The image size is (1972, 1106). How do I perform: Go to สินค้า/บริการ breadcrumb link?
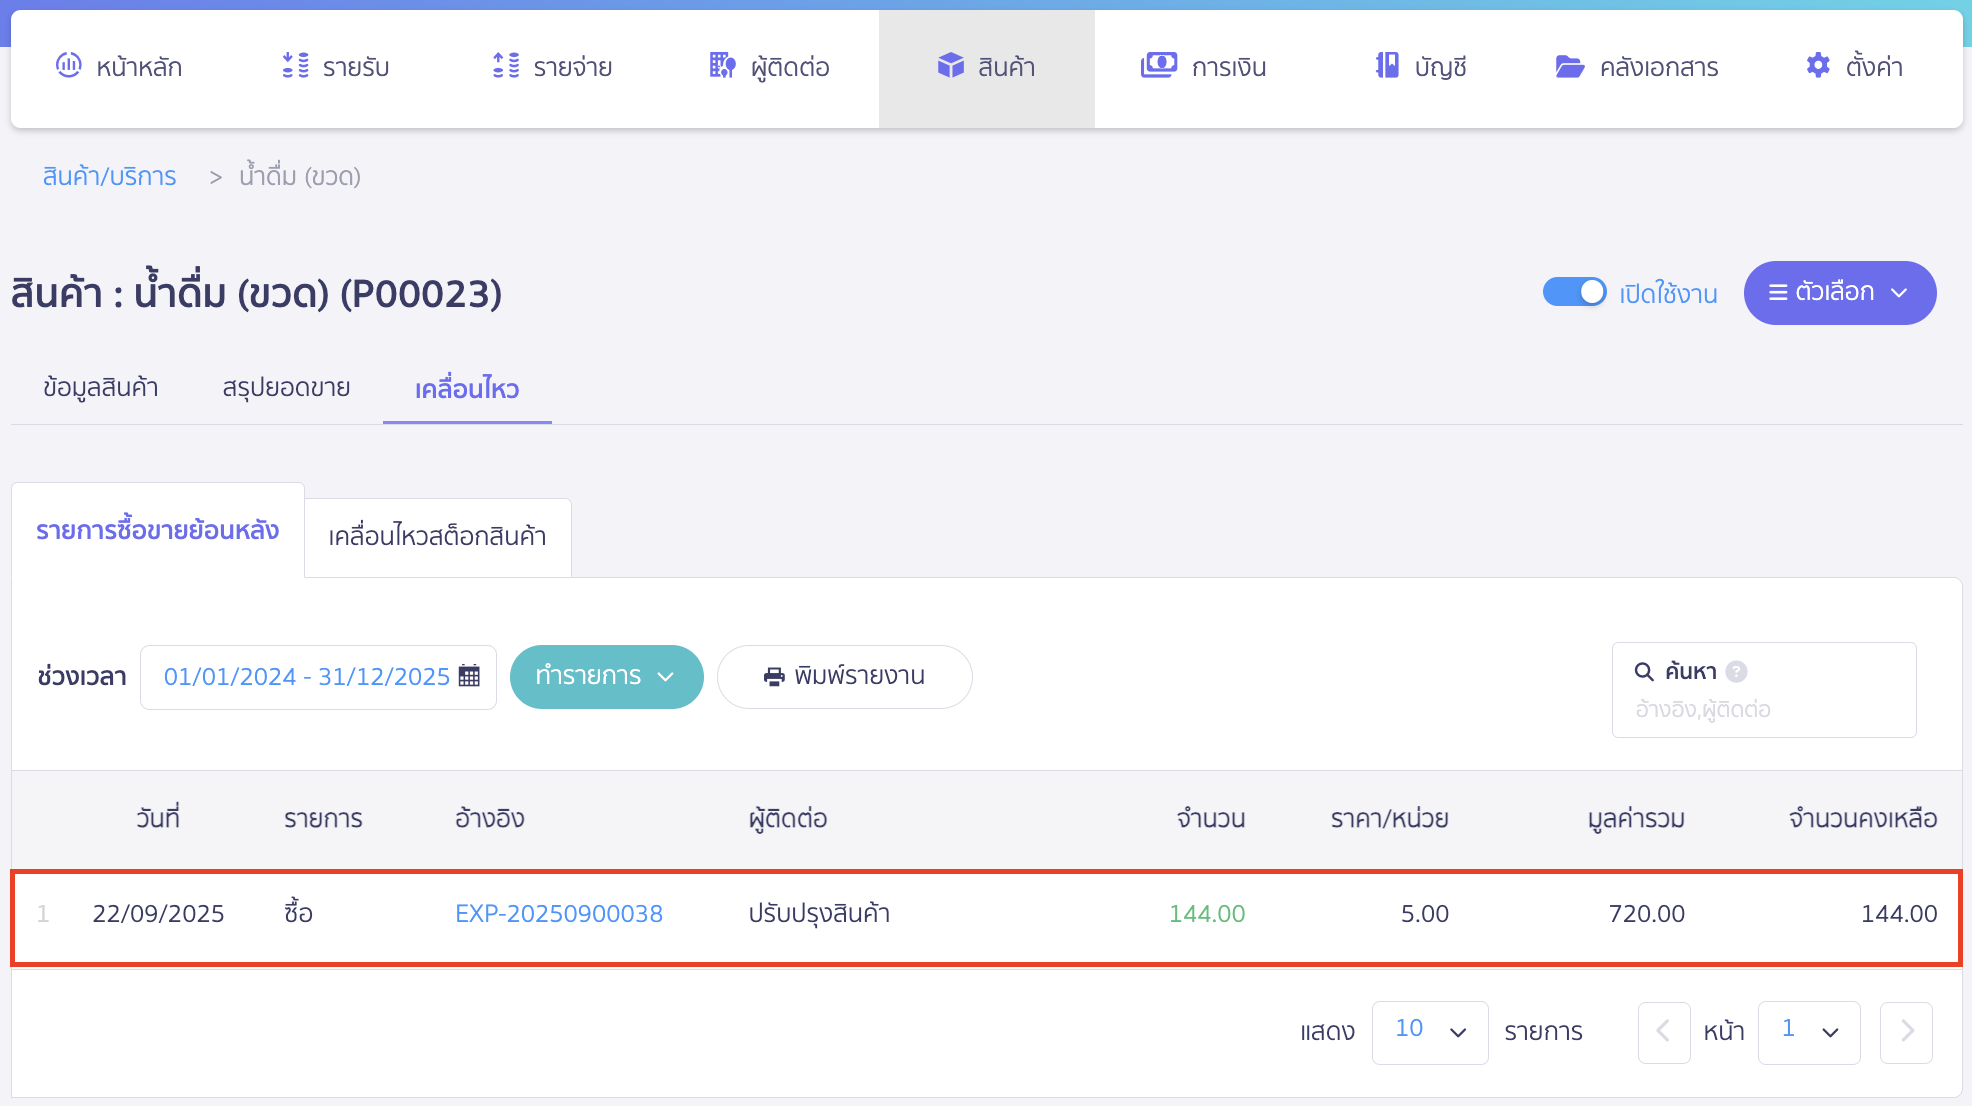[x=109, y=177]
